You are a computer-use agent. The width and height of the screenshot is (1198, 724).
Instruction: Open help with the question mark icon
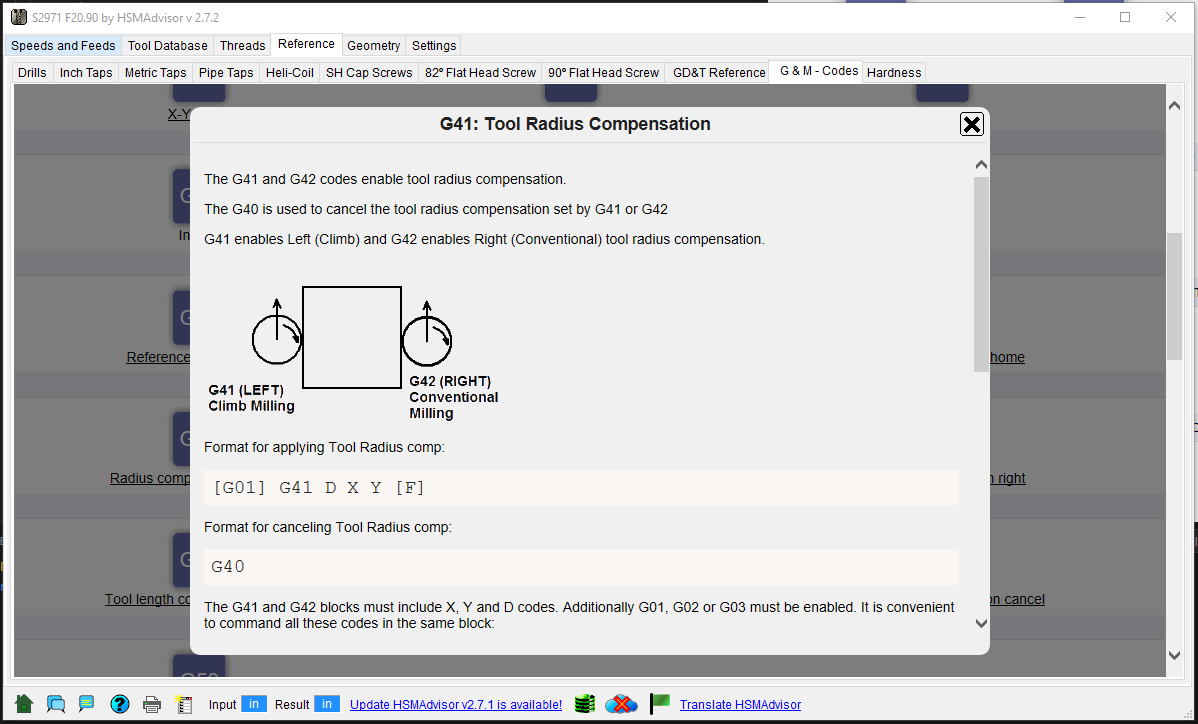click(120, 704)
